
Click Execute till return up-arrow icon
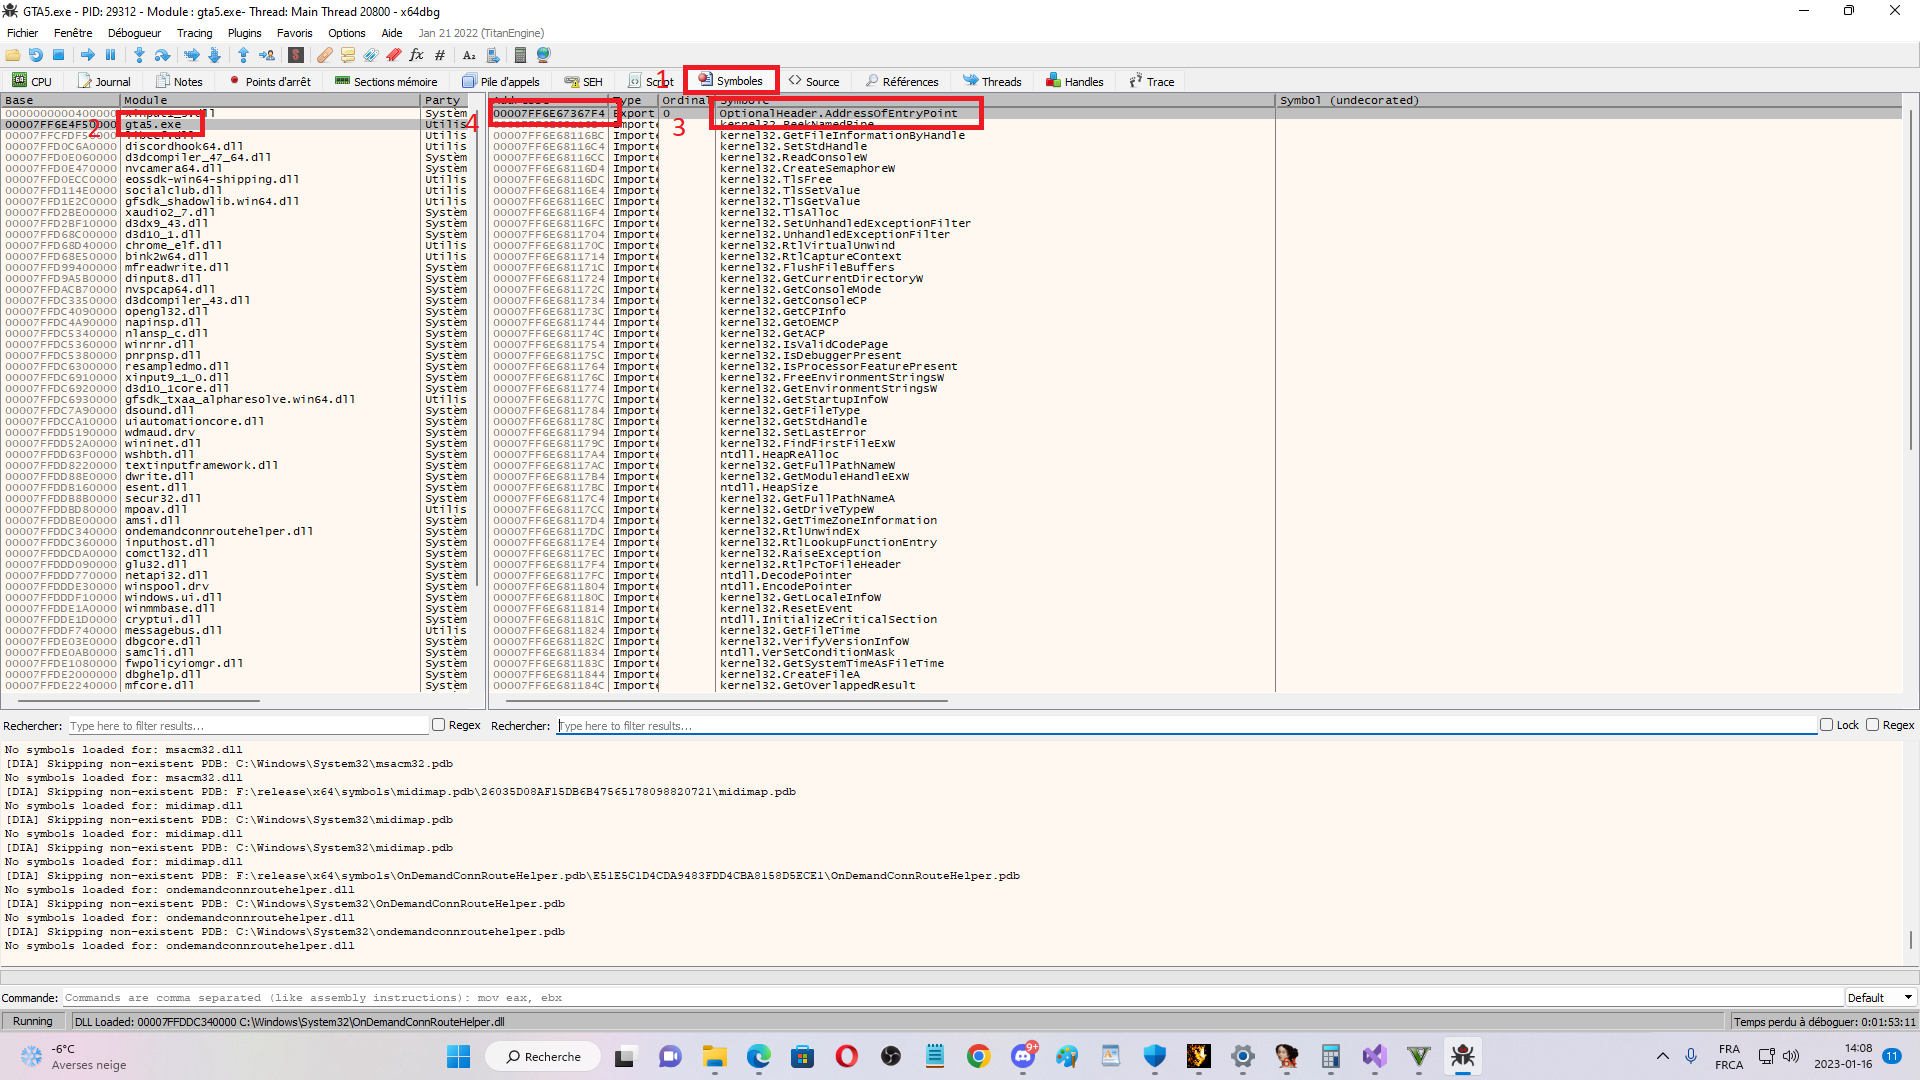pos(243,55)
